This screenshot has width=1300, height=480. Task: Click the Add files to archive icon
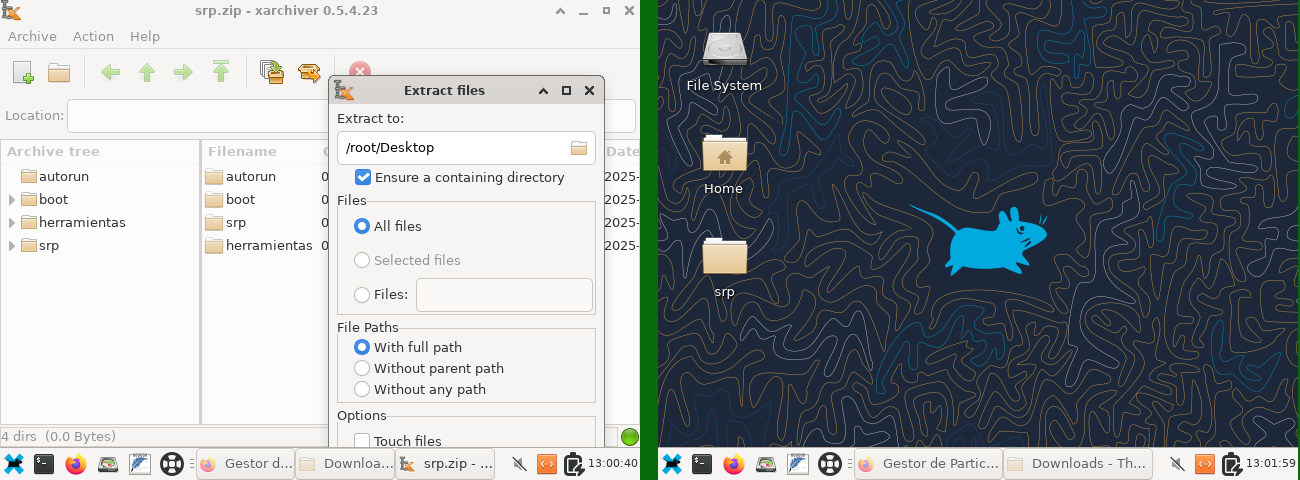(272, 72)
